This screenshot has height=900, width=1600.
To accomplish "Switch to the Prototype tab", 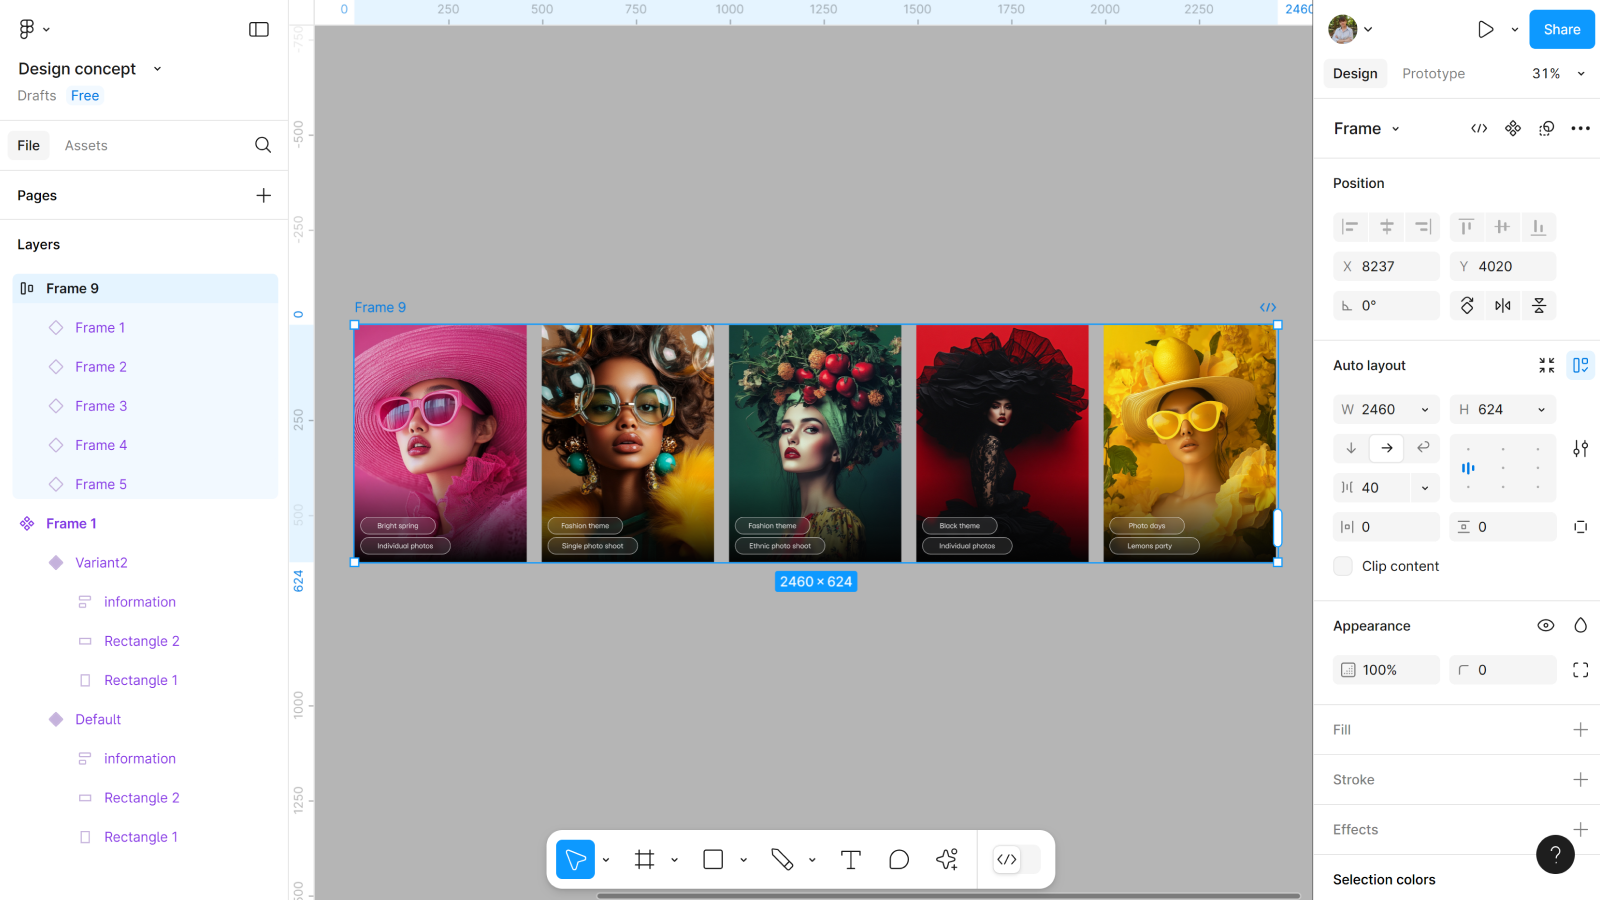I will coord(1432,73).
